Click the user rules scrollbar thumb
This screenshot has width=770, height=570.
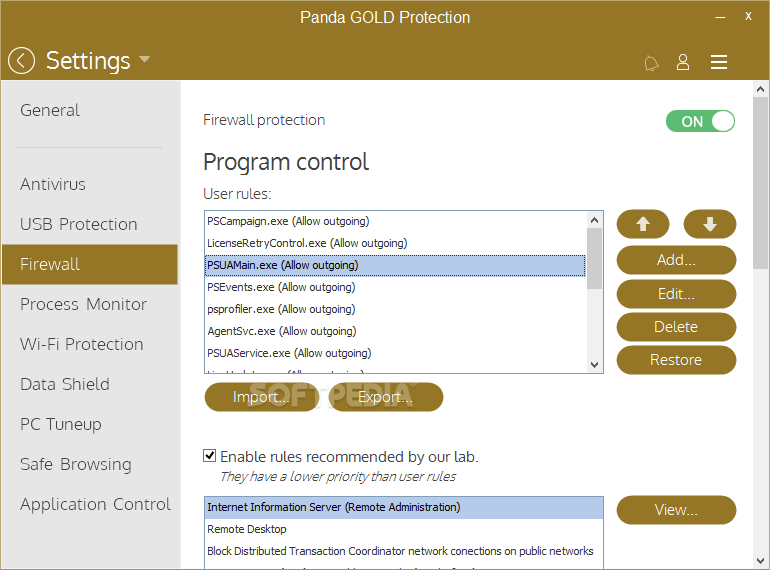click(595, 258)
